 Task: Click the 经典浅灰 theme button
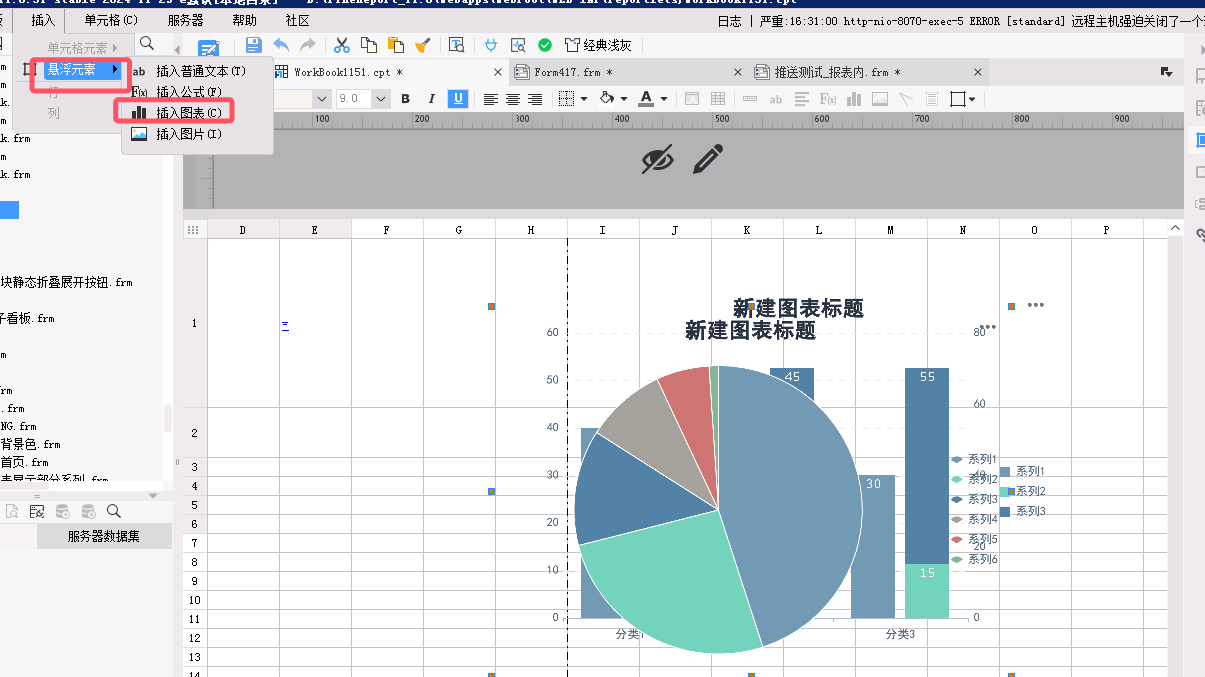click(598, 45)
